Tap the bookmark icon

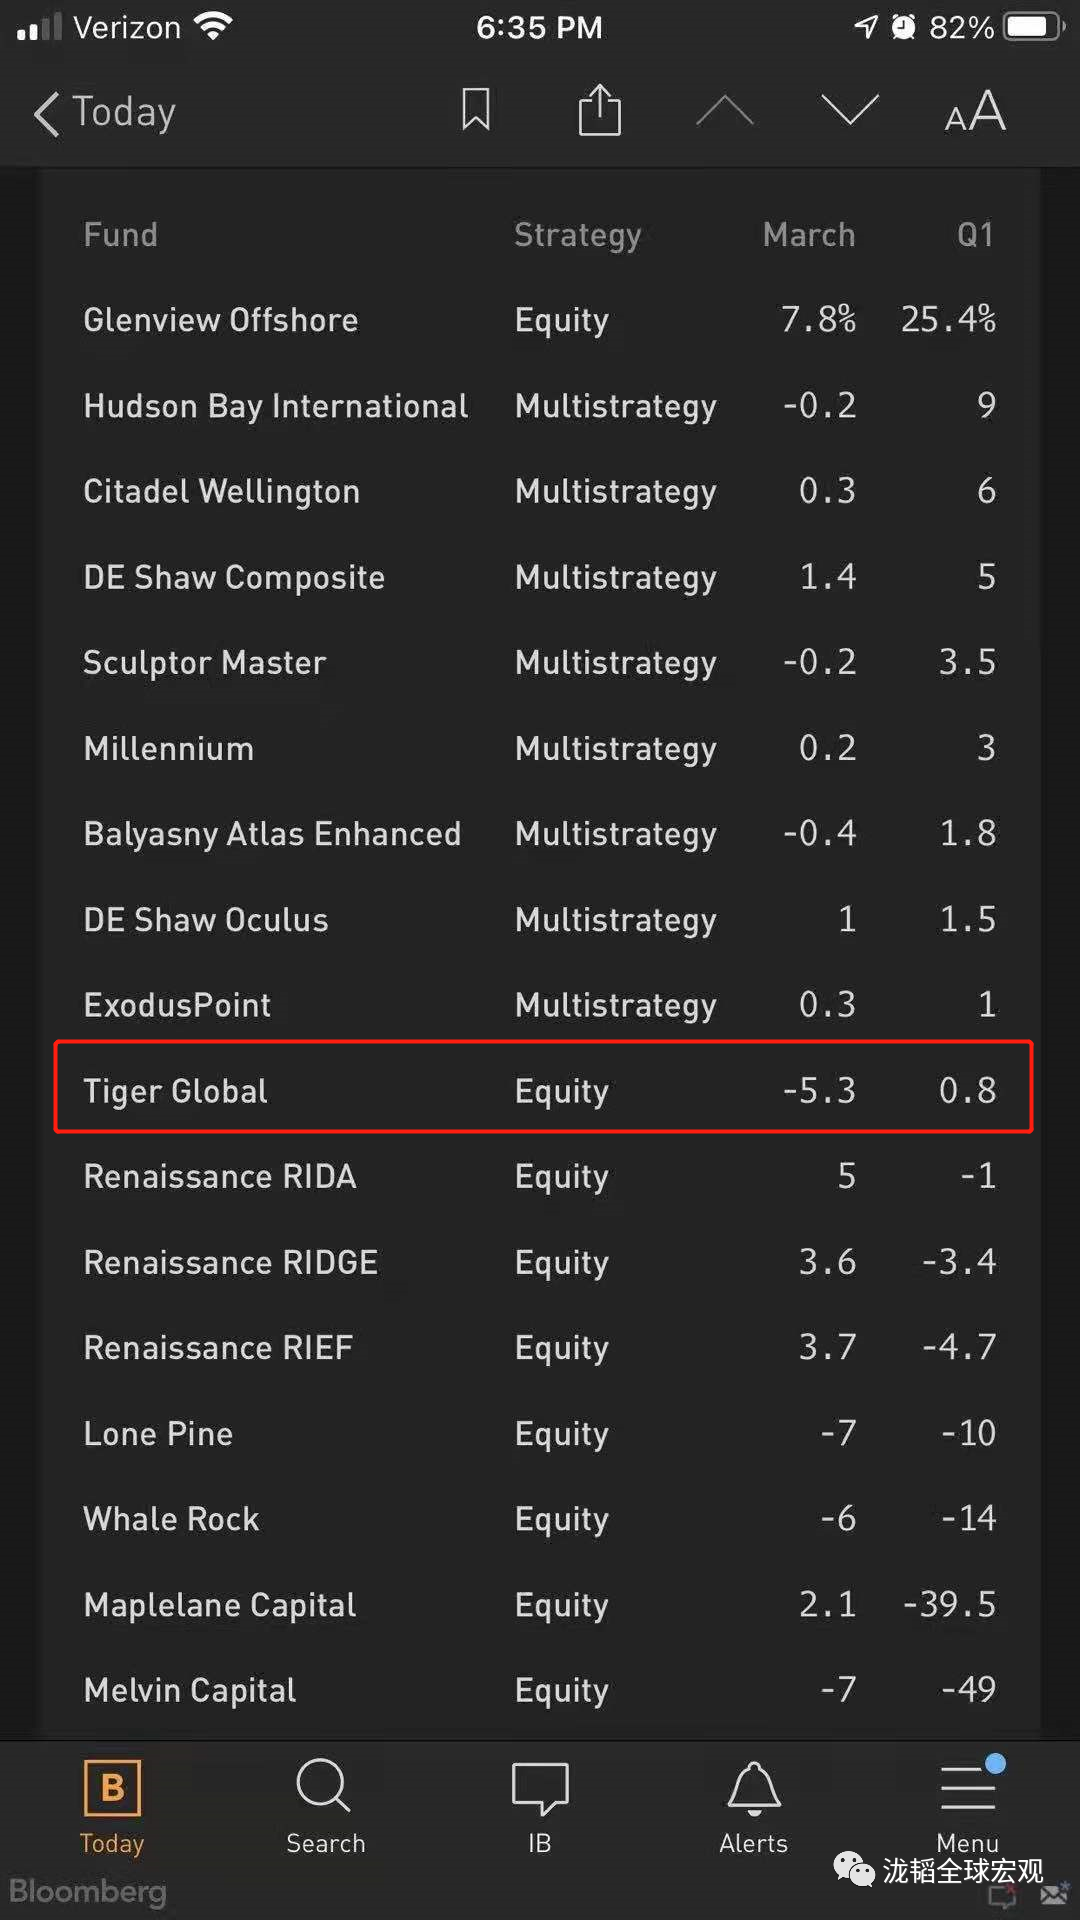coord(476,110)
